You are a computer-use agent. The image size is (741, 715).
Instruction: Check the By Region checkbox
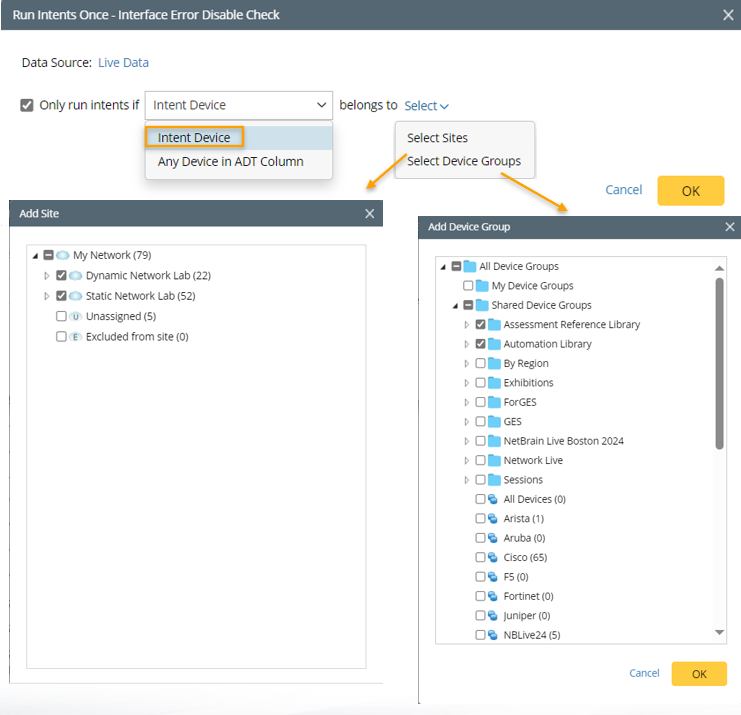pos(481,363)
